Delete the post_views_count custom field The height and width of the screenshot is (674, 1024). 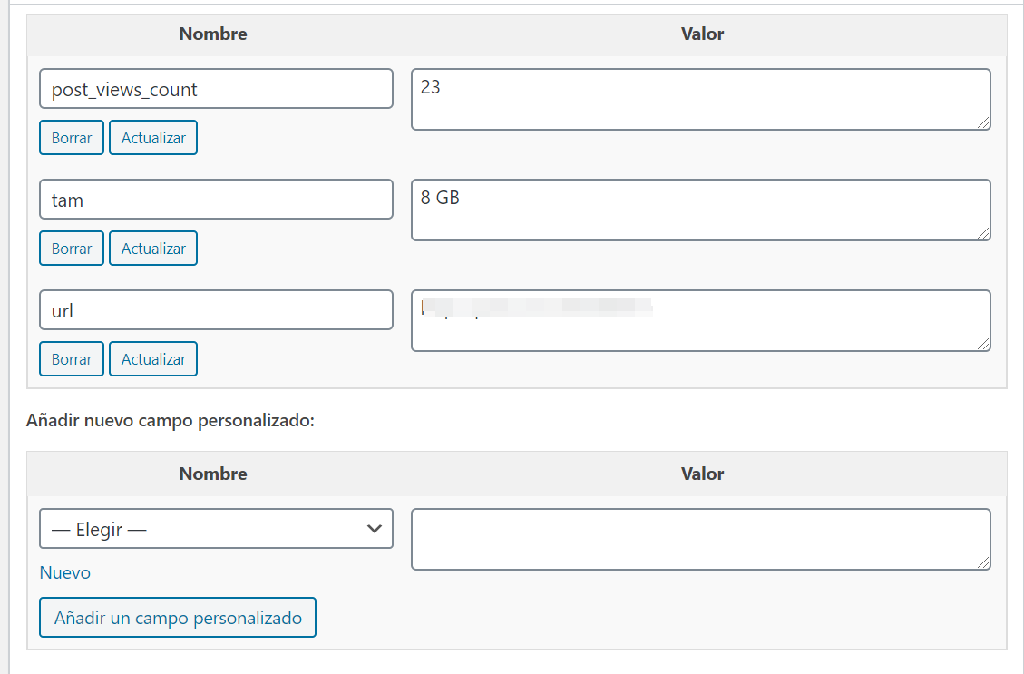(71, 138)
